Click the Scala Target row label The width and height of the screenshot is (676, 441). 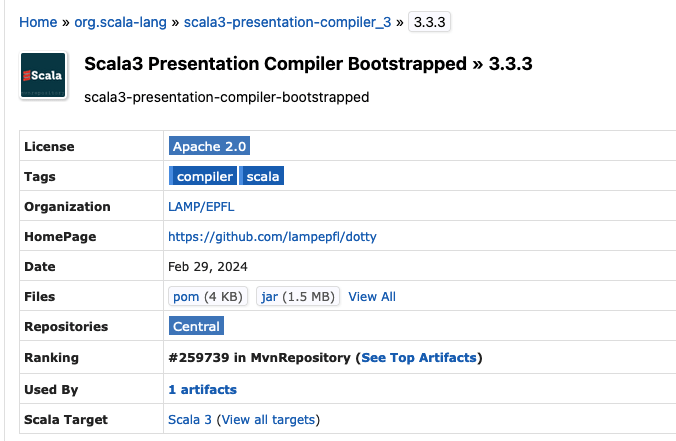(66, 420)
